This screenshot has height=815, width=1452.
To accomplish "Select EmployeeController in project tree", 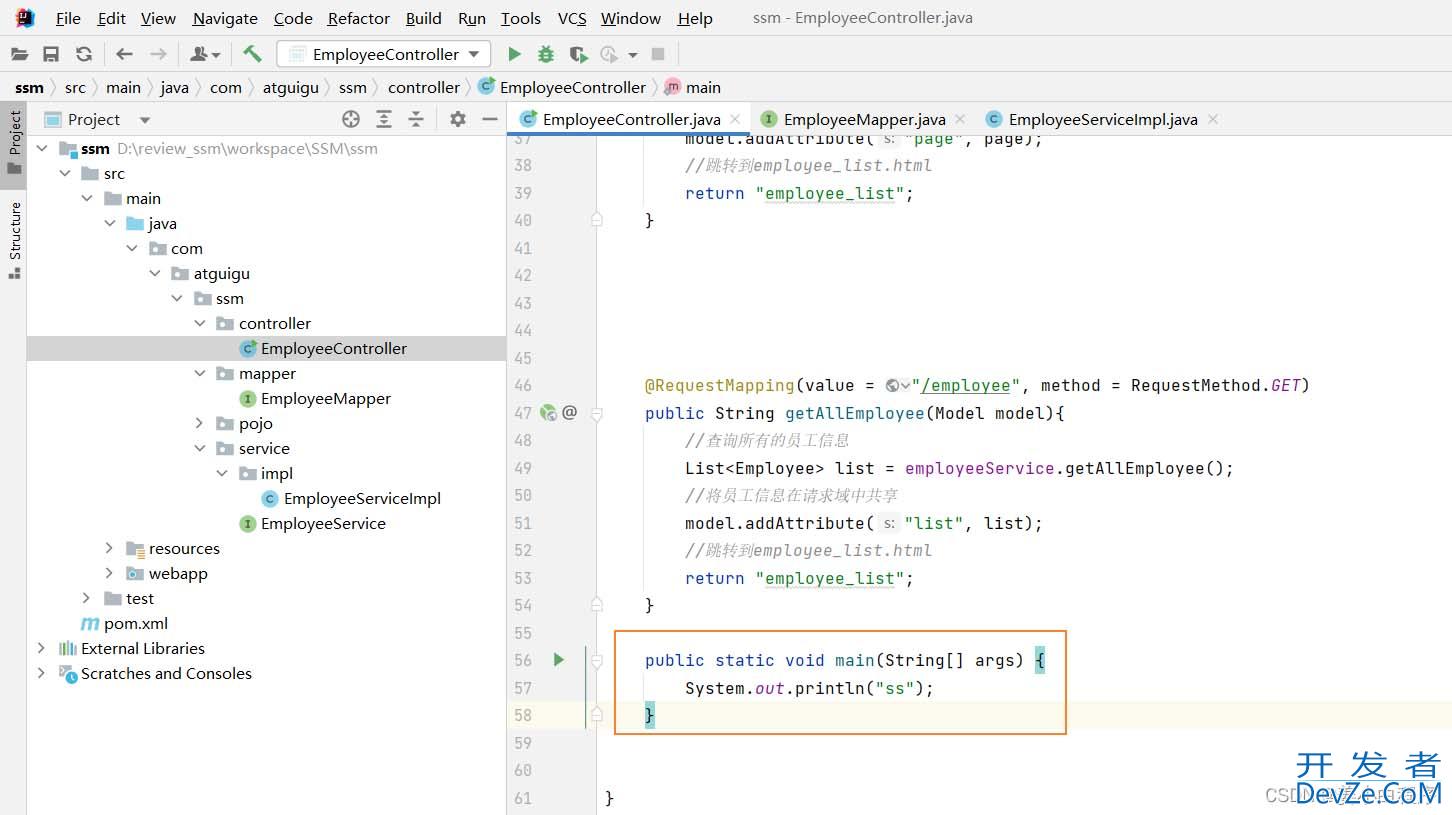I will (x=334, y=348).
